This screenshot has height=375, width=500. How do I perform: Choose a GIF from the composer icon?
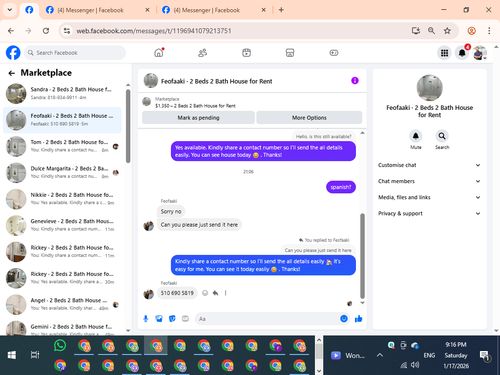(185, 319)
